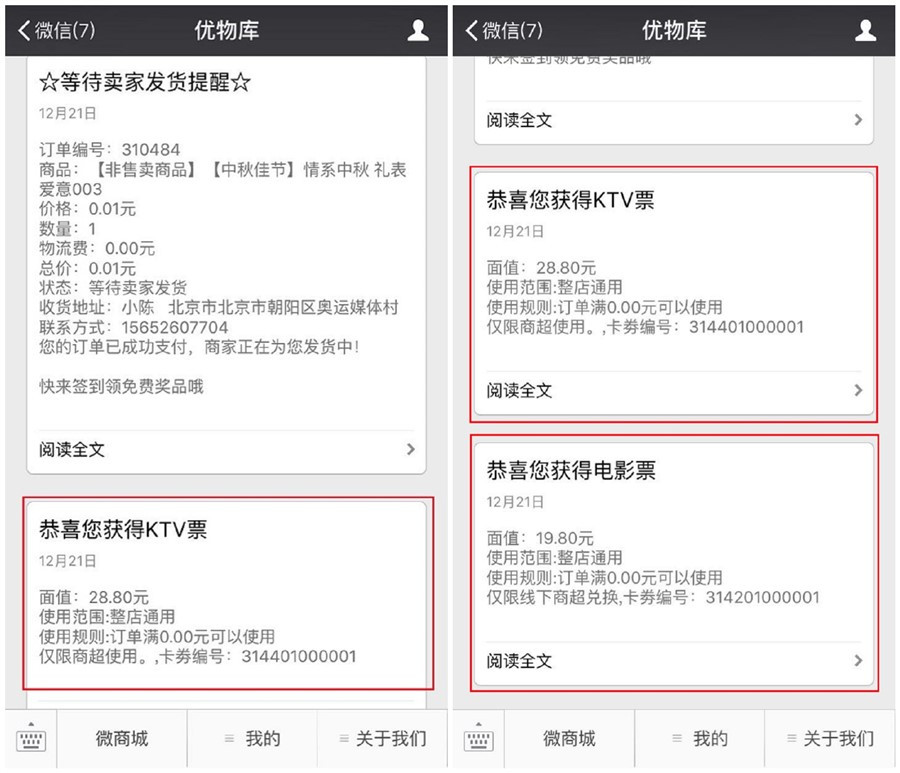The image size is (900, 773).
Task: Open the profile icon on the left screen header
Action: pos(418,30)
